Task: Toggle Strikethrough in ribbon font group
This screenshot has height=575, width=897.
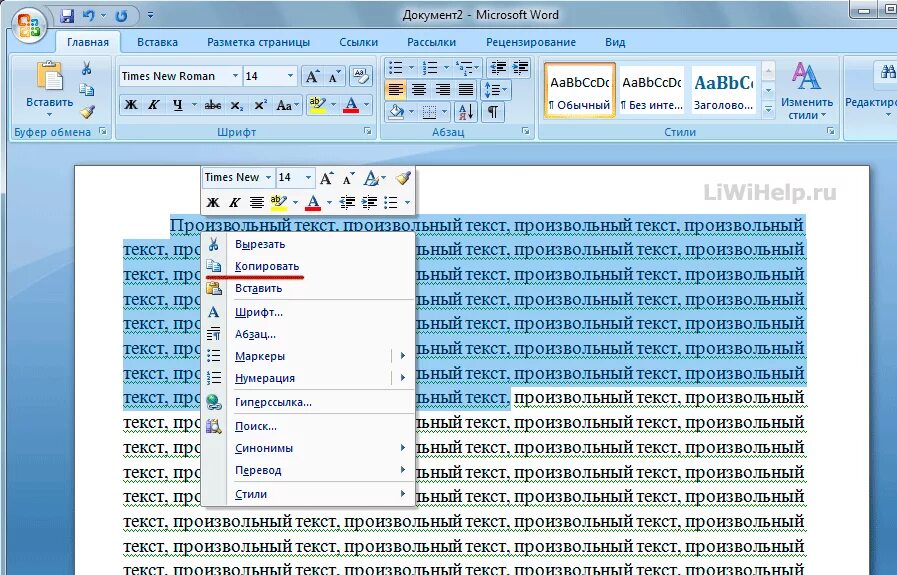Action: tap(213, 105)
